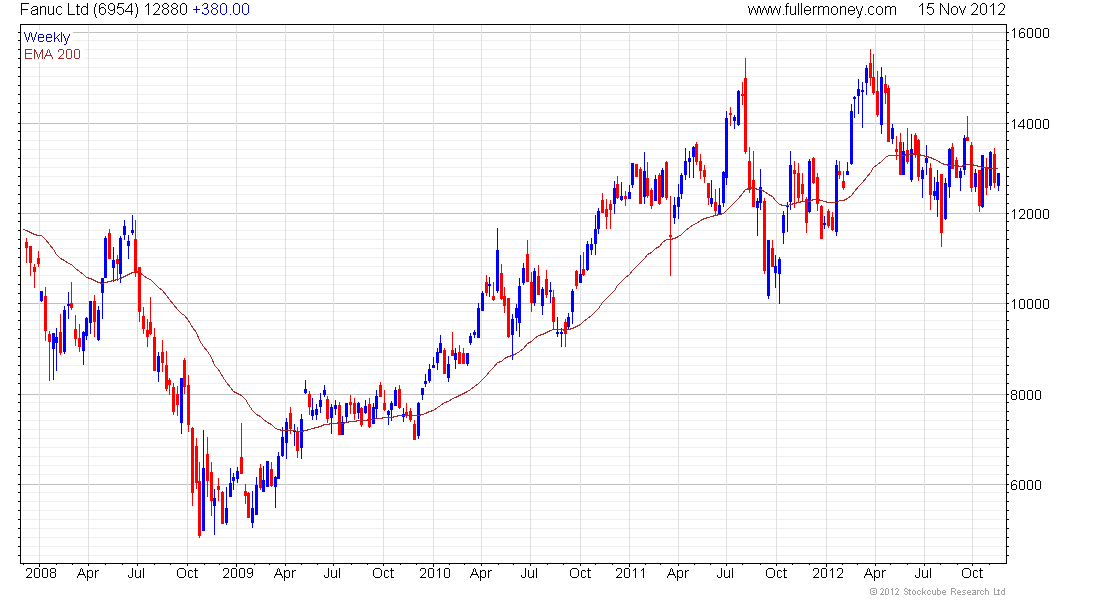Image resolution: width=1100 pixels, height=600 pixels.
Task: Select the 'EMA 200' legend label
Action: [x=52, y=54]
